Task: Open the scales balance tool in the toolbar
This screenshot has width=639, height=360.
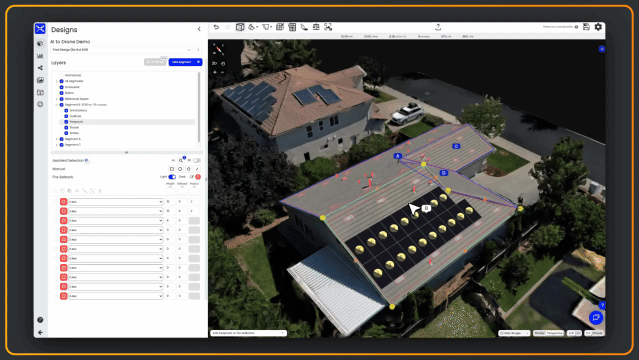Action: 316,27
